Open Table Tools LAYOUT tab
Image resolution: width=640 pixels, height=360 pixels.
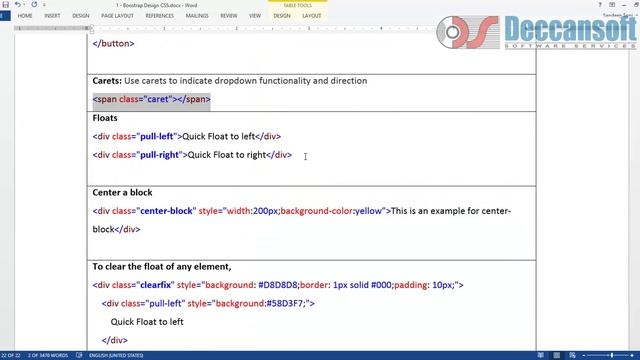312,16
